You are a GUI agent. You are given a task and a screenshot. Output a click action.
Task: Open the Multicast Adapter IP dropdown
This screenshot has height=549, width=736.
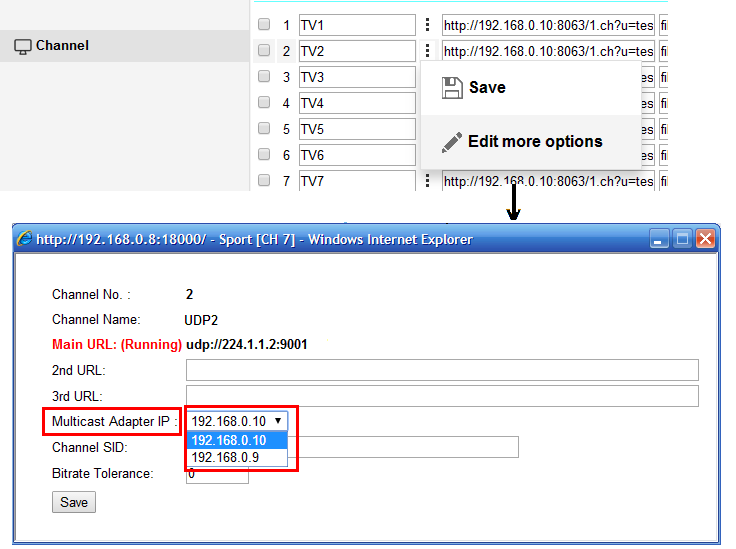pyautogui.click(x=236, y=421)
